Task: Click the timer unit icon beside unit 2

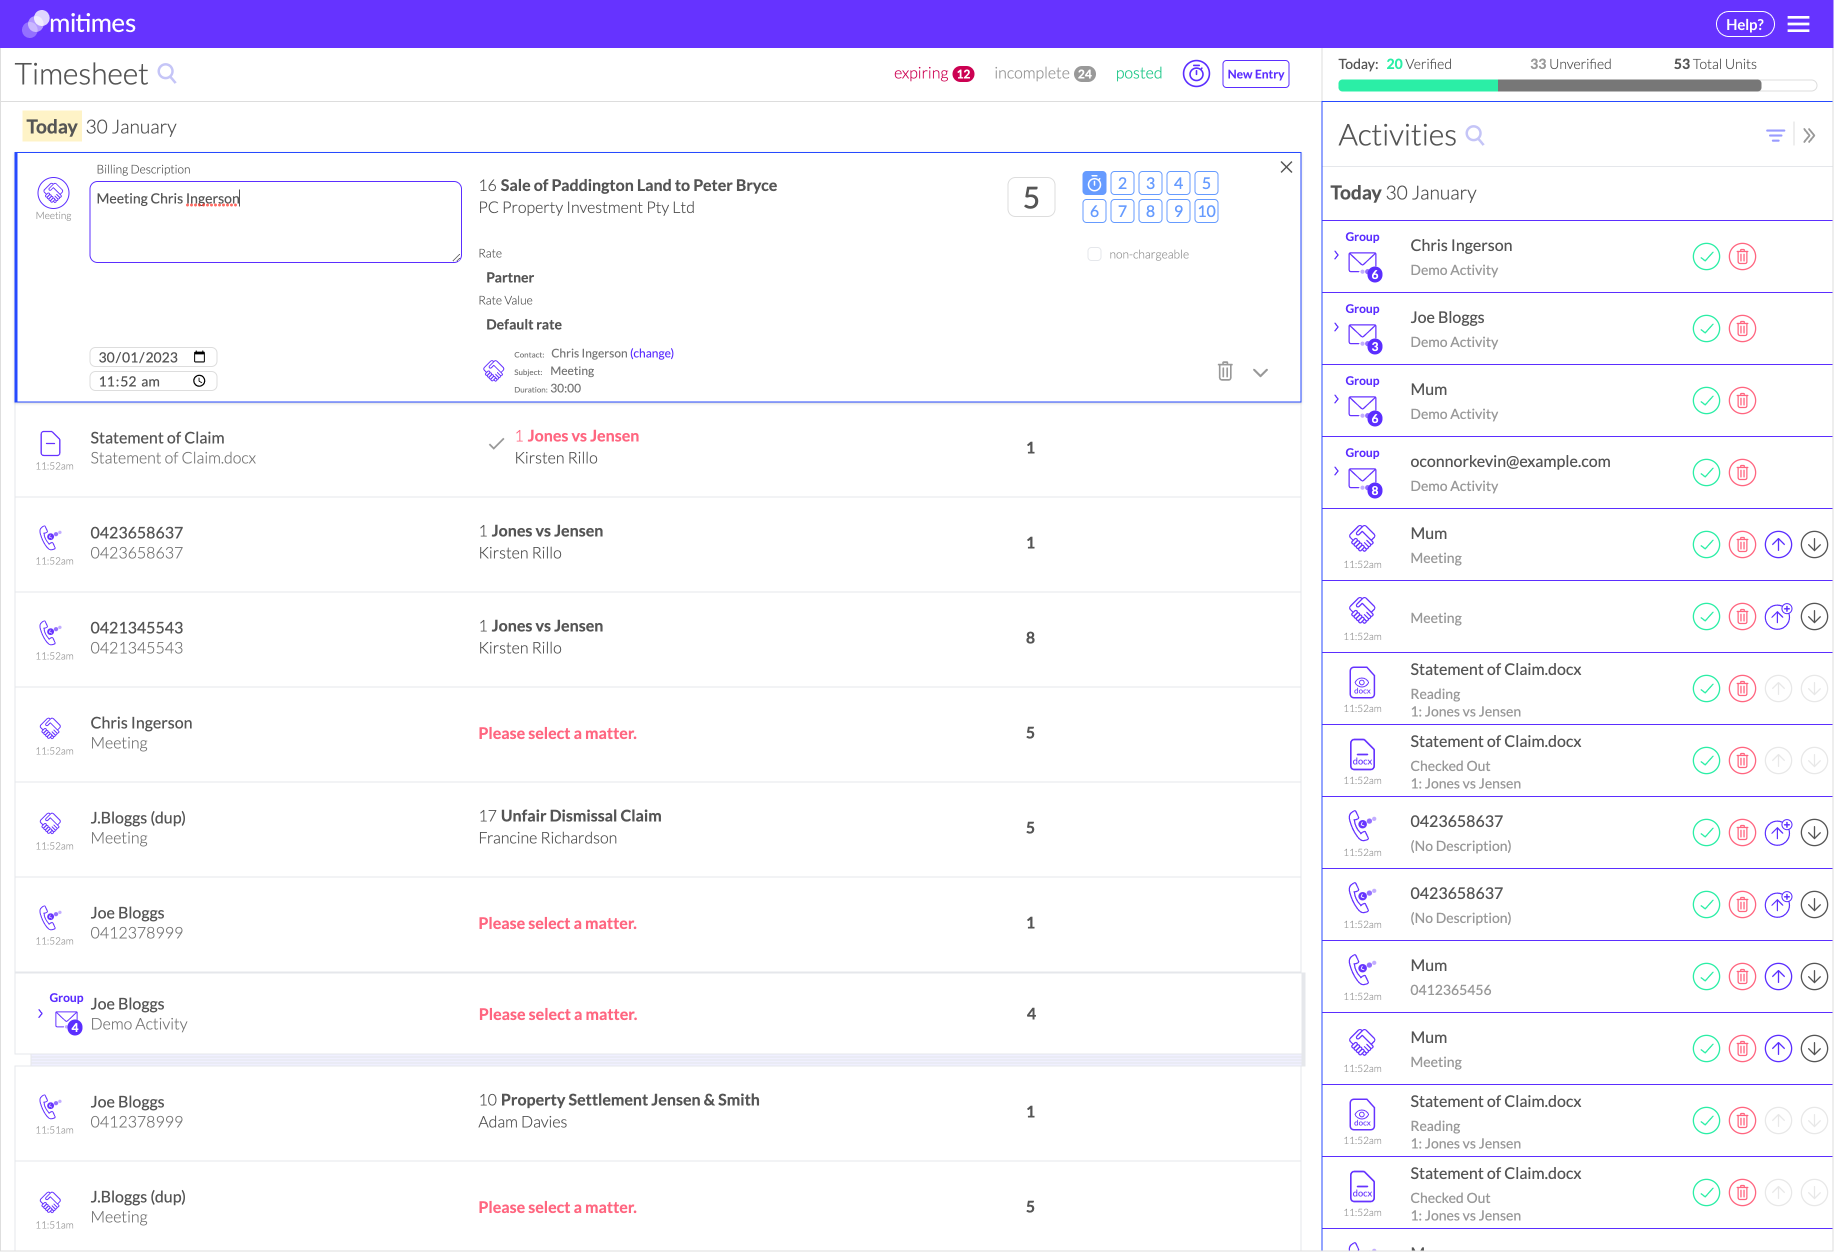Action: (x=1094, y=183)
